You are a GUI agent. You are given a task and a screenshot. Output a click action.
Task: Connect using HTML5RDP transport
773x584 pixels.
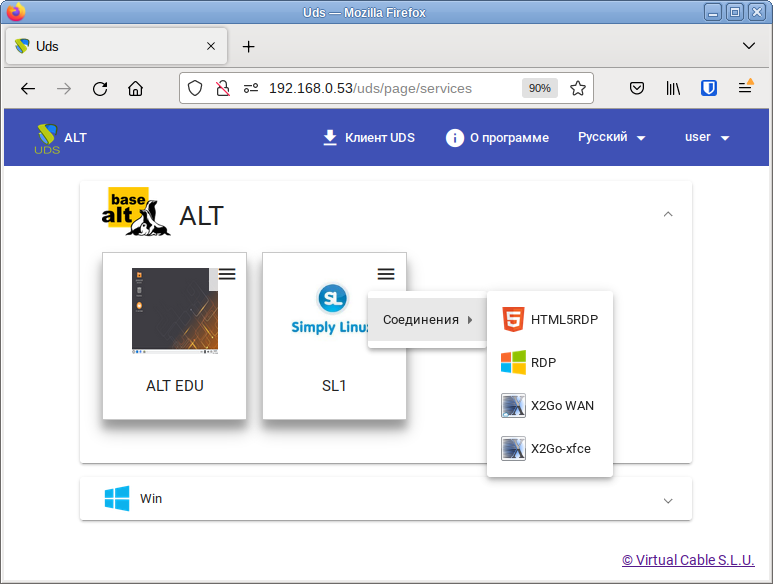click(550, 319)
